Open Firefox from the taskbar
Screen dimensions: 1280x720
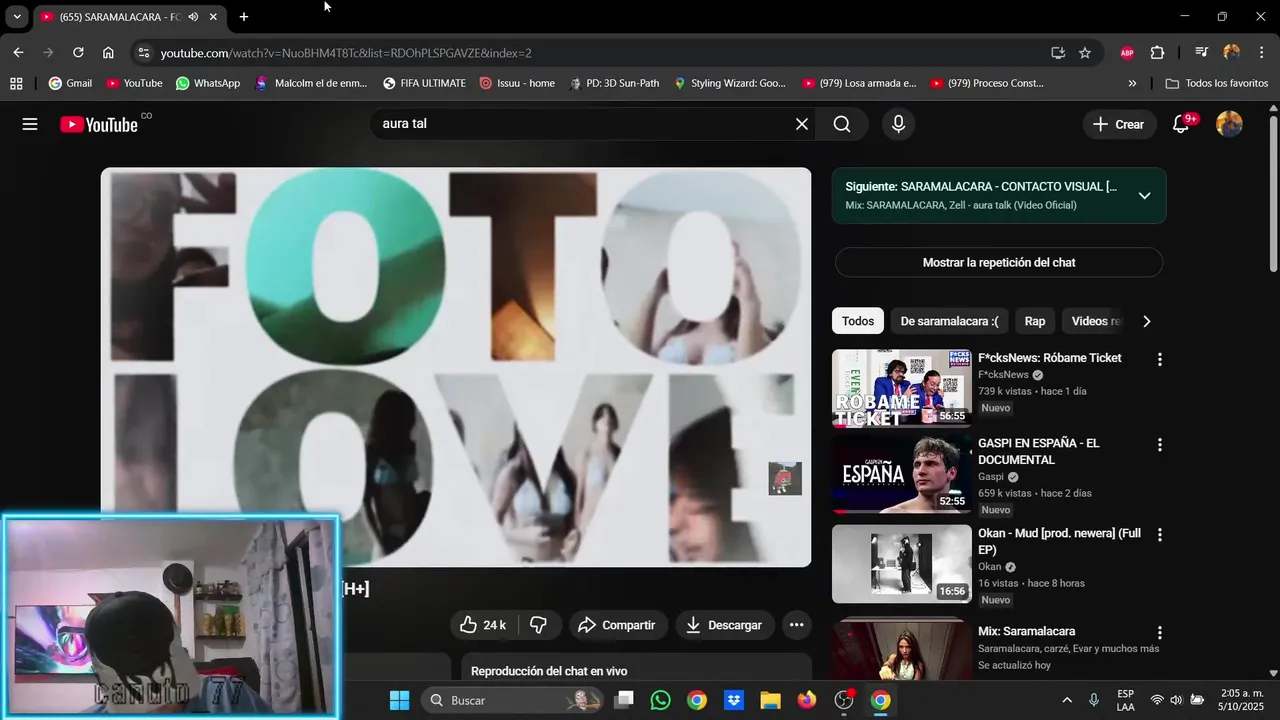pos(807,700)
